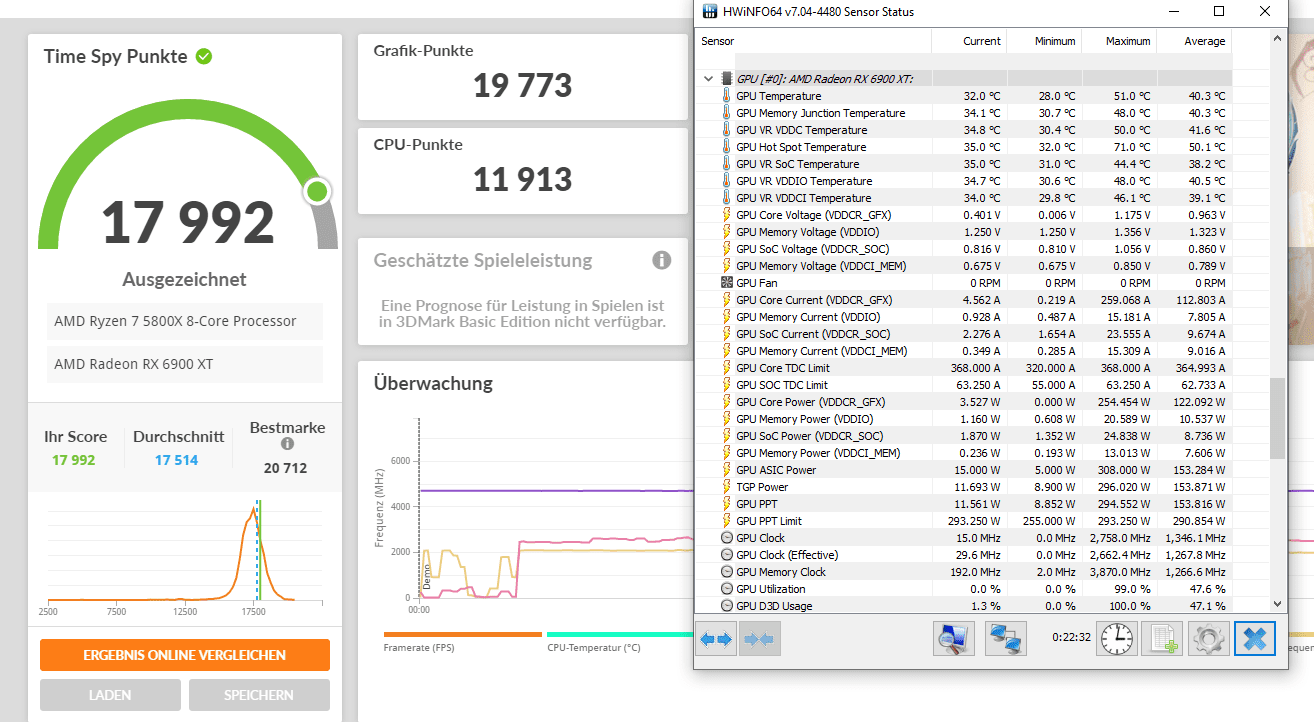Click thermometer icon of GPU Hot Spot Temperature
This screenshot has width=1314, height=722.
tap(727, 147)
